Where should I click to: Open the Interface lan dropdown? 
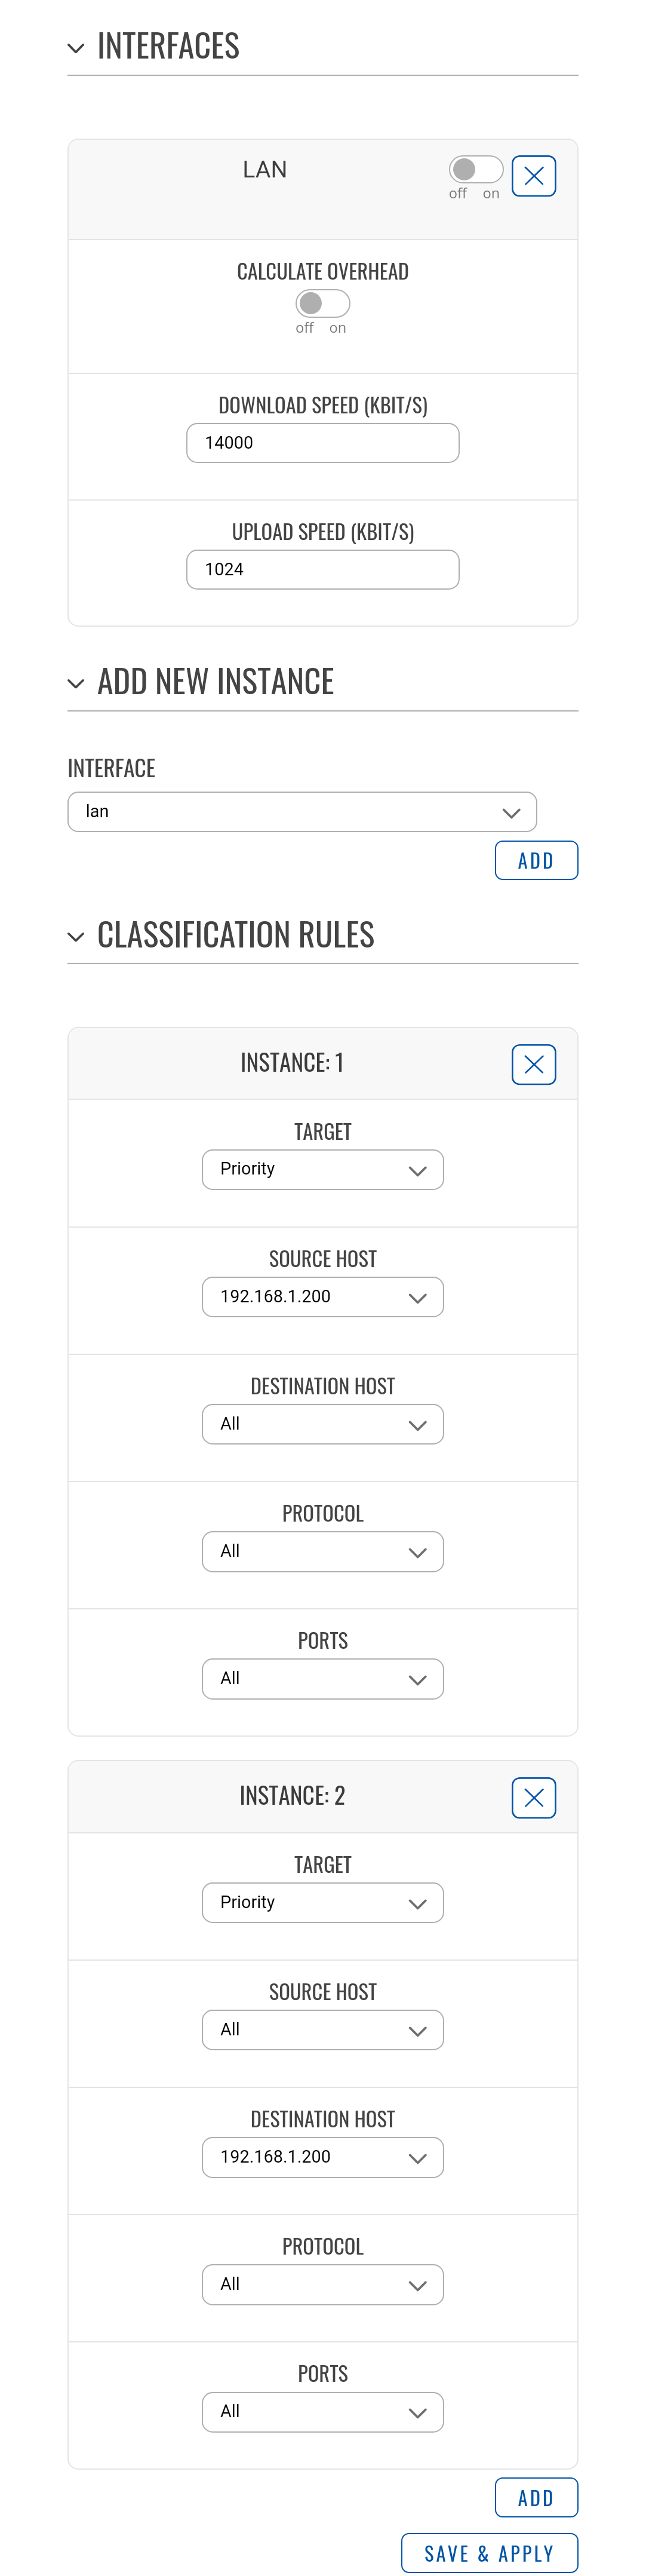302,811
